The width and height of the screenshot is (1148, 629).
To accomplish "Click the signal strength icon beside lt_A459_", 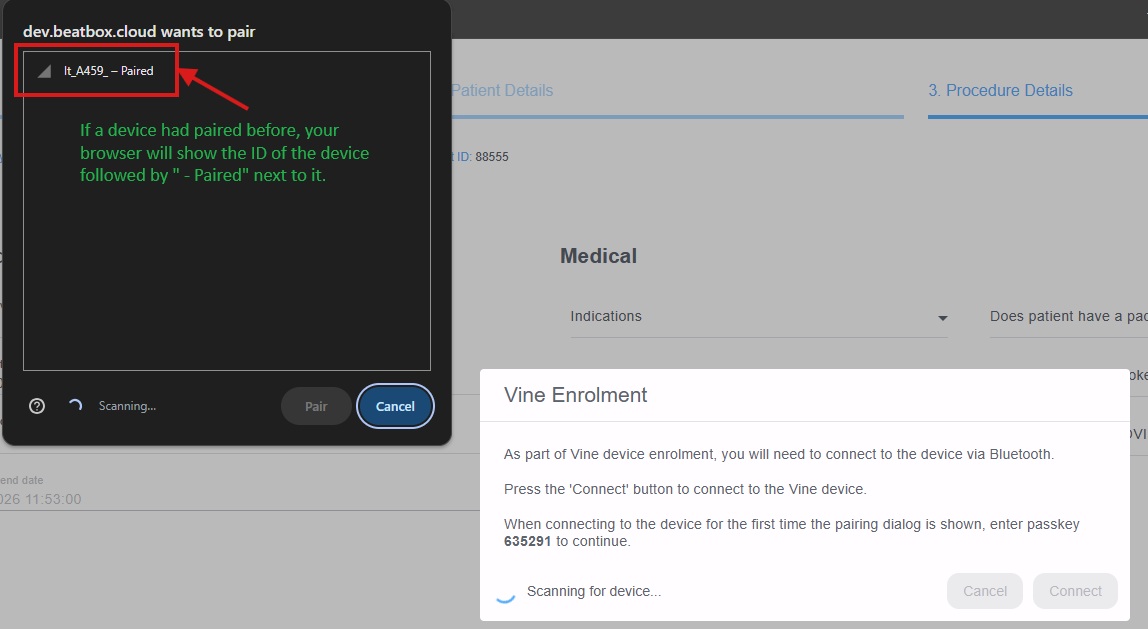I will tap(44, 71).
